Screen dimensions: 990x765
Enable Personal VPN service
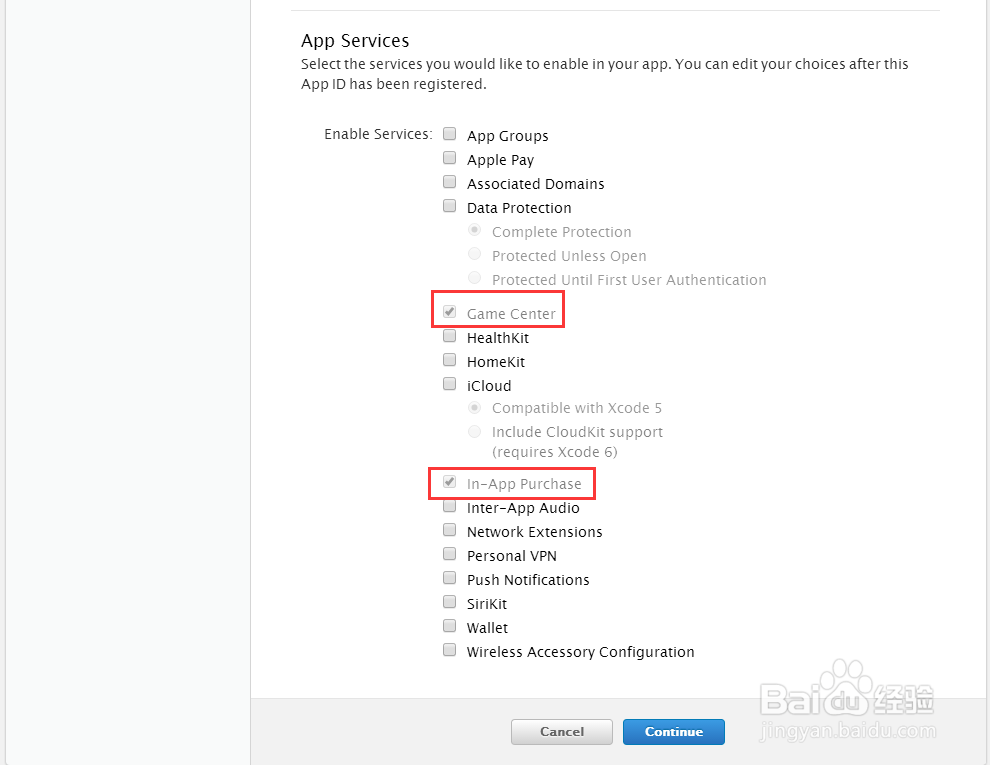450,554
